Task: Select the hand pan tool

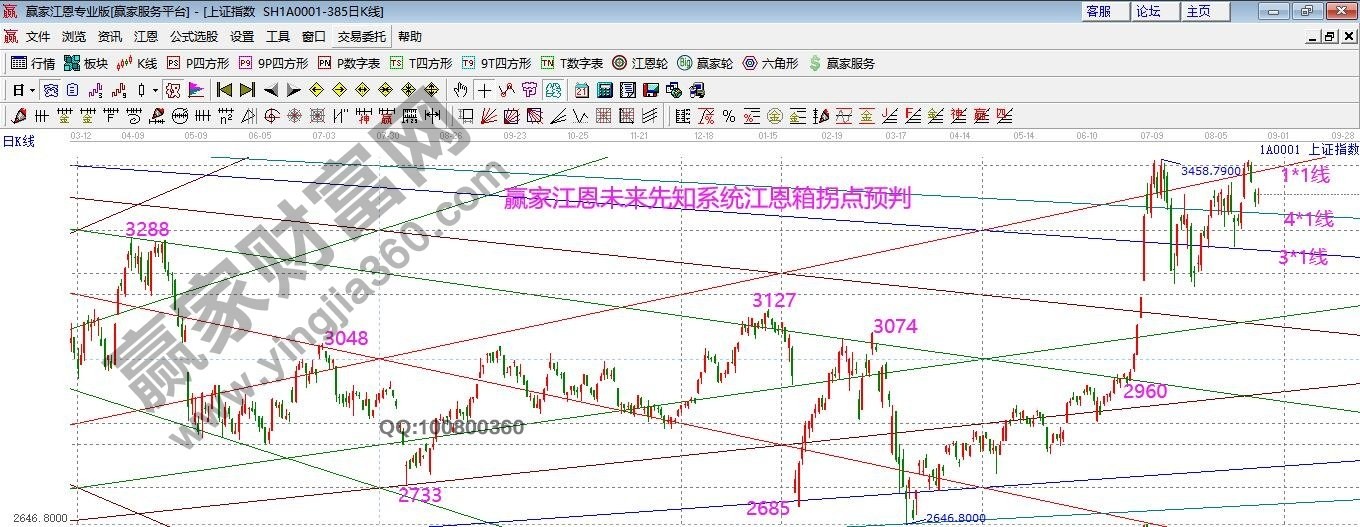Action: [x=461, y=90]
